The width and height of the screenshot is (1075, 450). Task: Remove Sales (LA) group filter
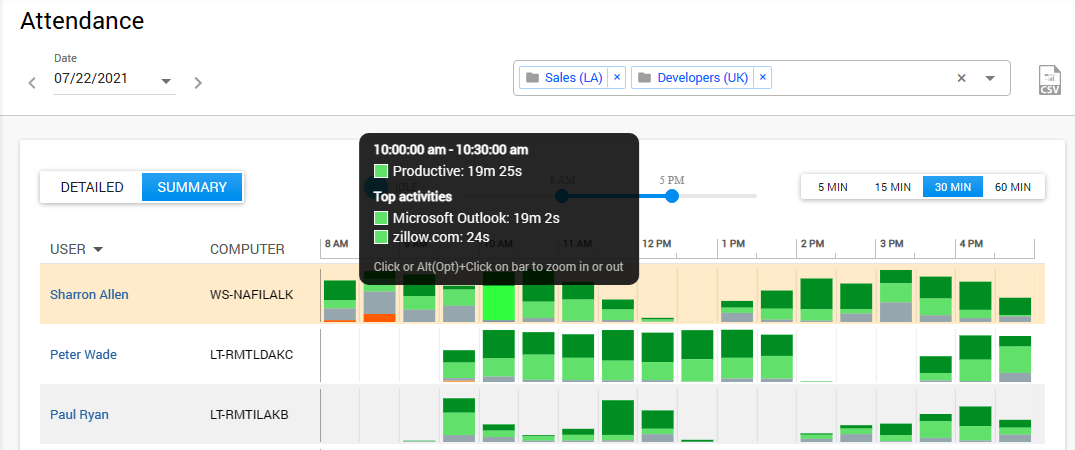616,78
